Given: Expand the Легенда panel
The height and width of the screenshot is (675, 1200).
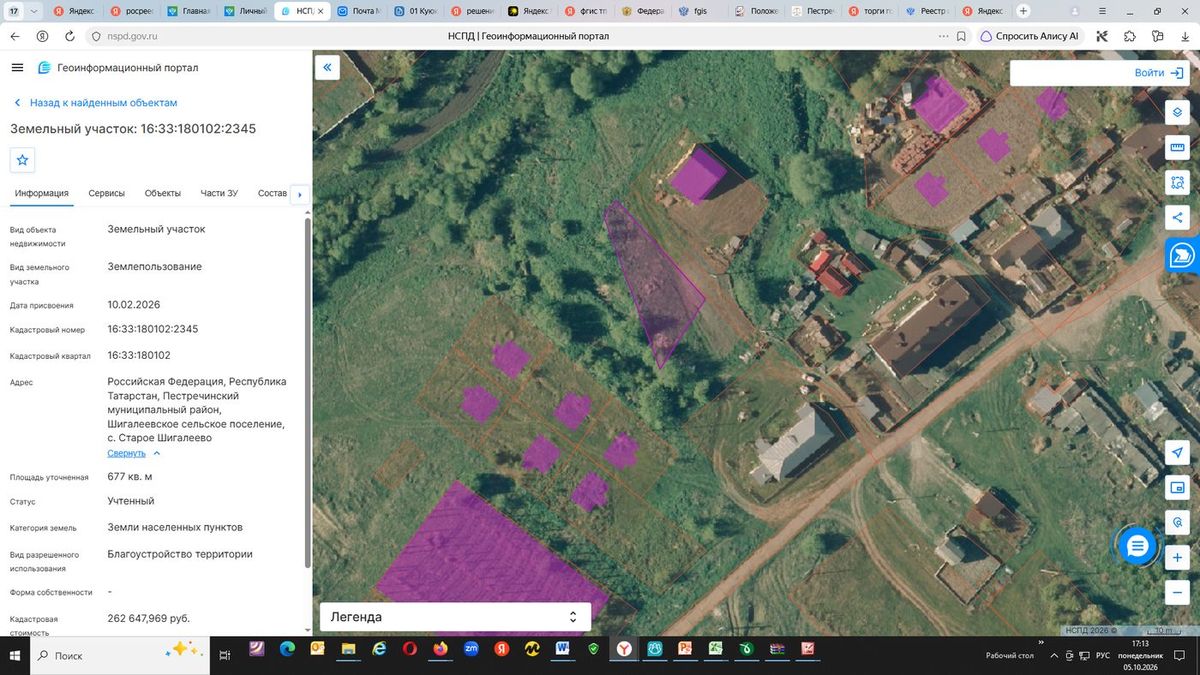Looking at the screenshot, I should pyautogui.click(x=455, y=617).
